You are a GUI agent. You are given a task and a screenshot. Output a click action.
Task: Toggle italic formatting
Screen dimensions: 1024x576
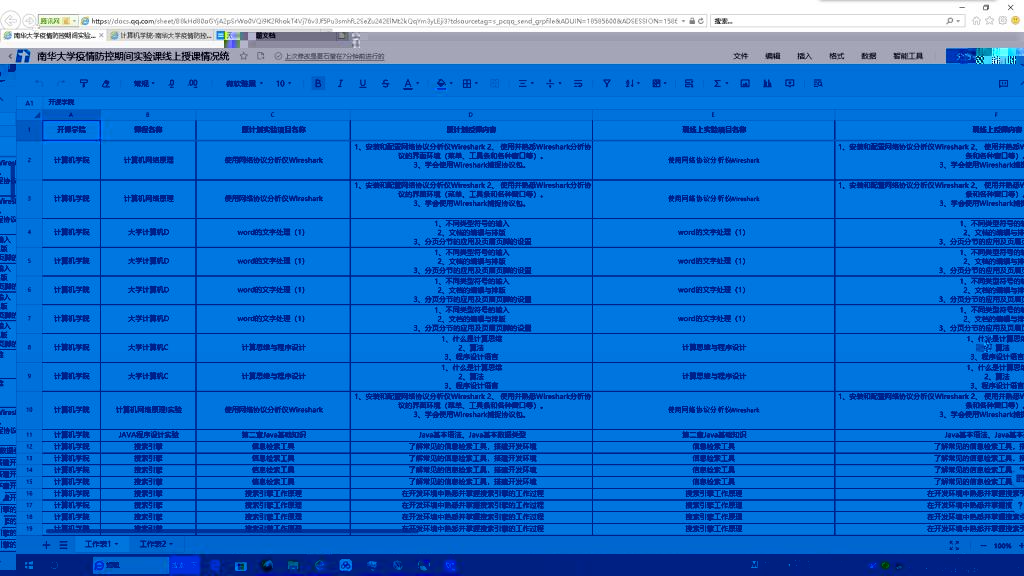[x=340, y=84]
